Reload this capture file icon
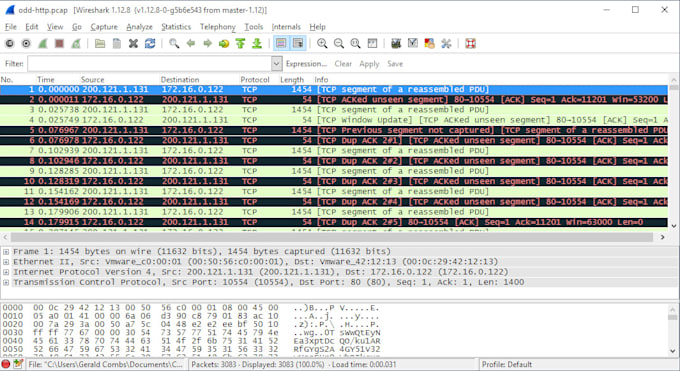Viewport: 680px width, 371px height. 150,43
